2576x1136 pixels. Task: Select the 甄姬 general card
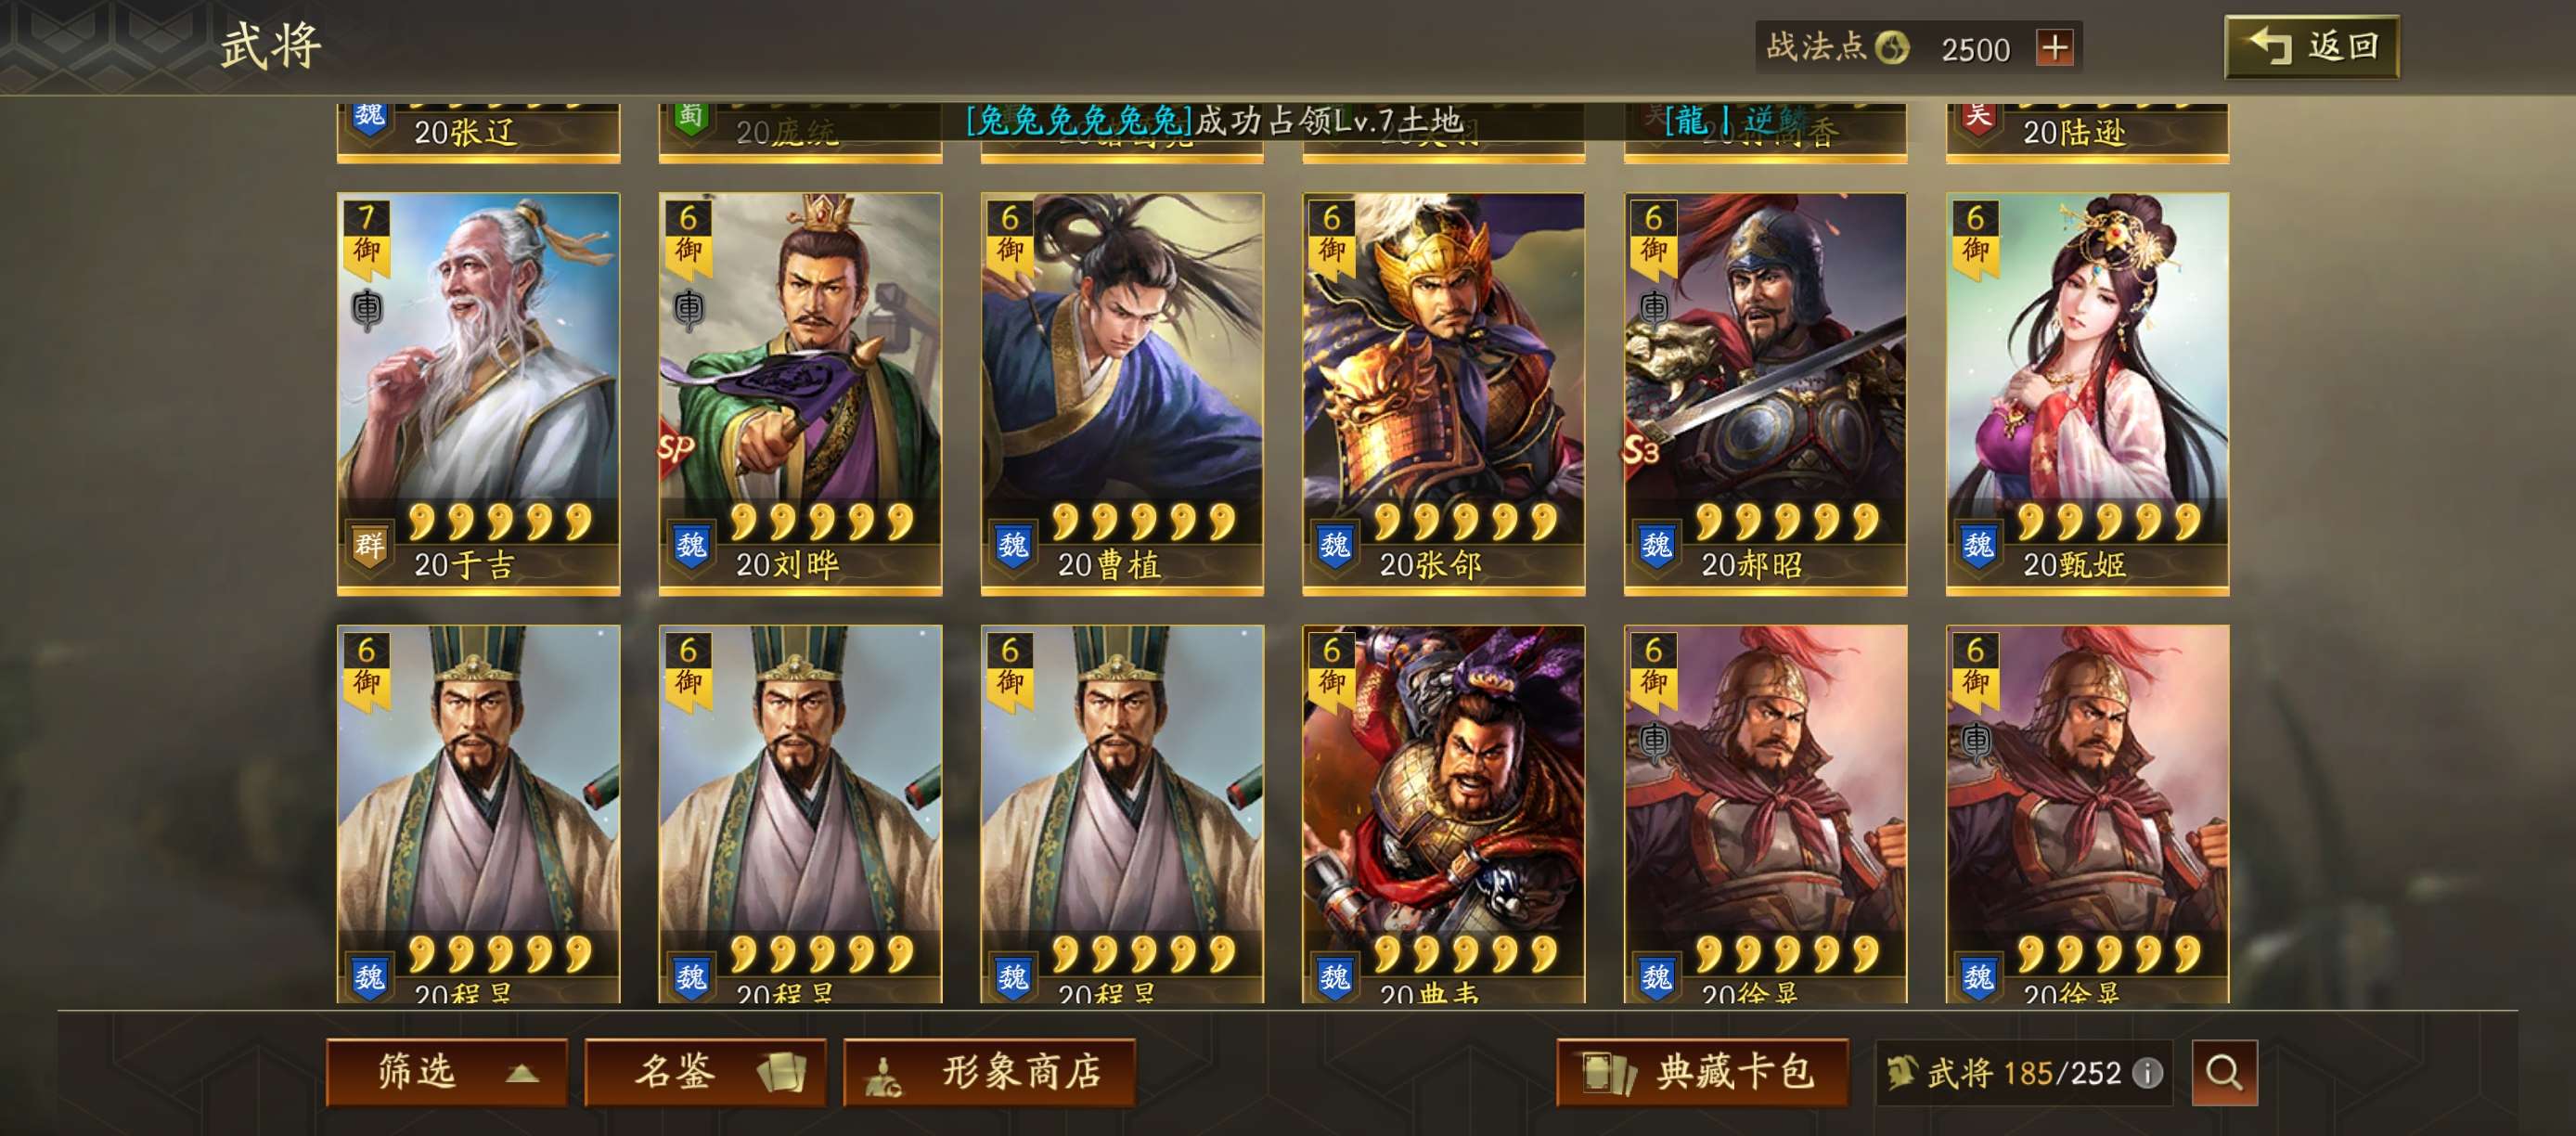[2087, 394]
